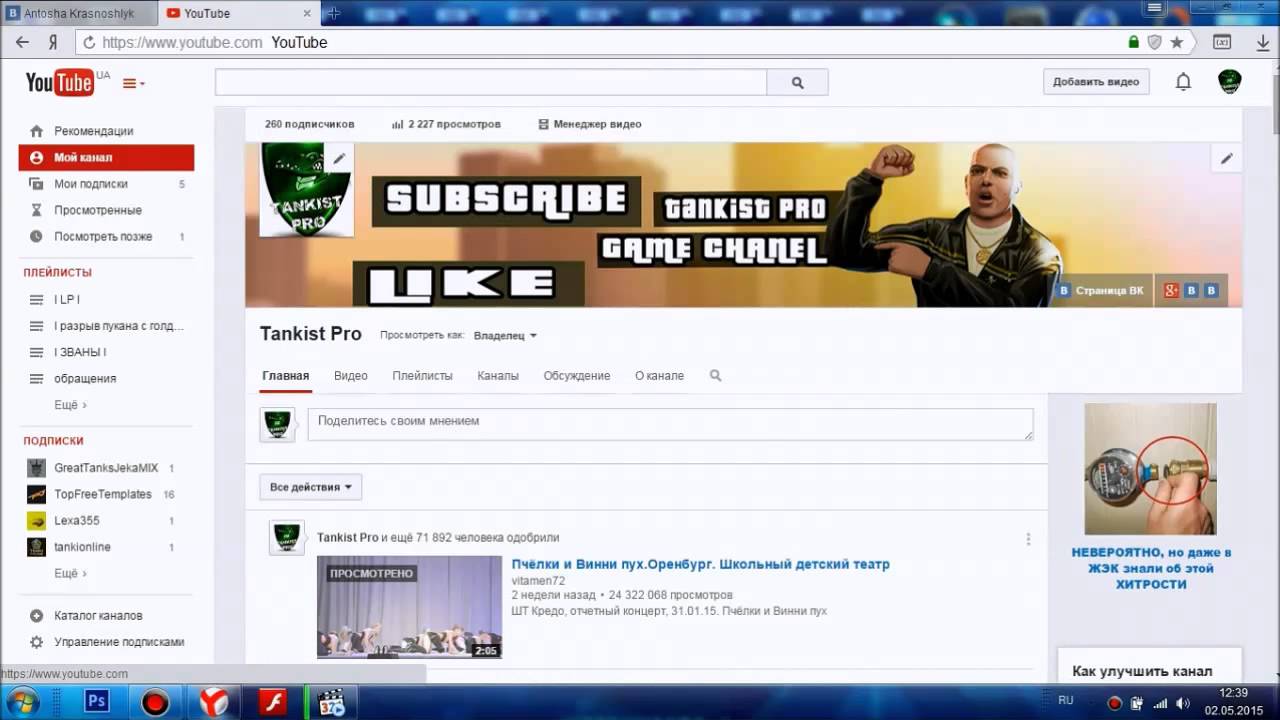Open new browser tab plus button
This screenshot has width=1280, height=720.
[x=334, y=13]
